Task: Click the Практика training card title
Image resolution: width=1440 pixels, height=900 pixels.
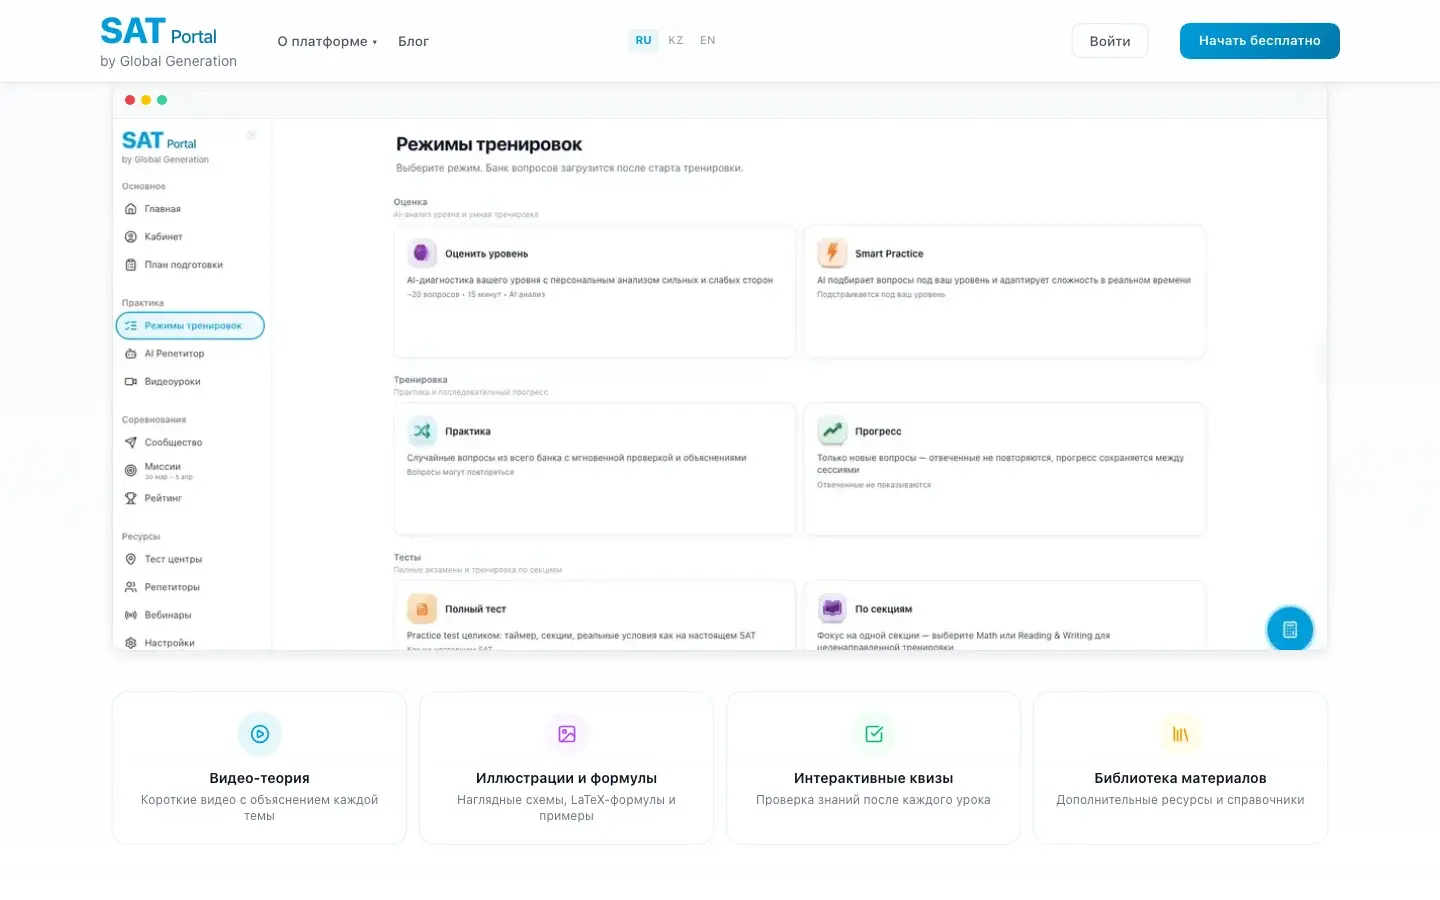Action: coord(468,432)
